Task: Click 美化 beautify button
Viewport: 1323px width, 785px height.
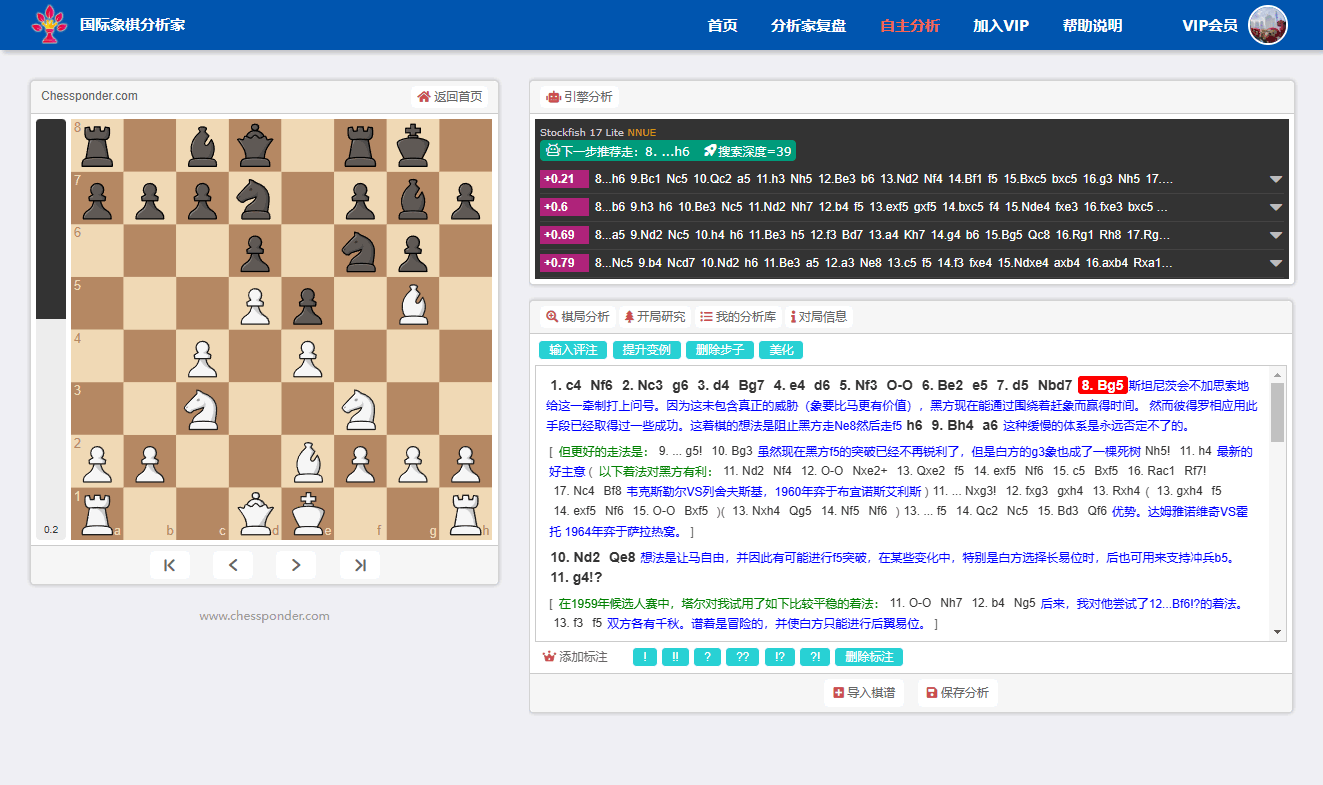Action: point(781,350)
